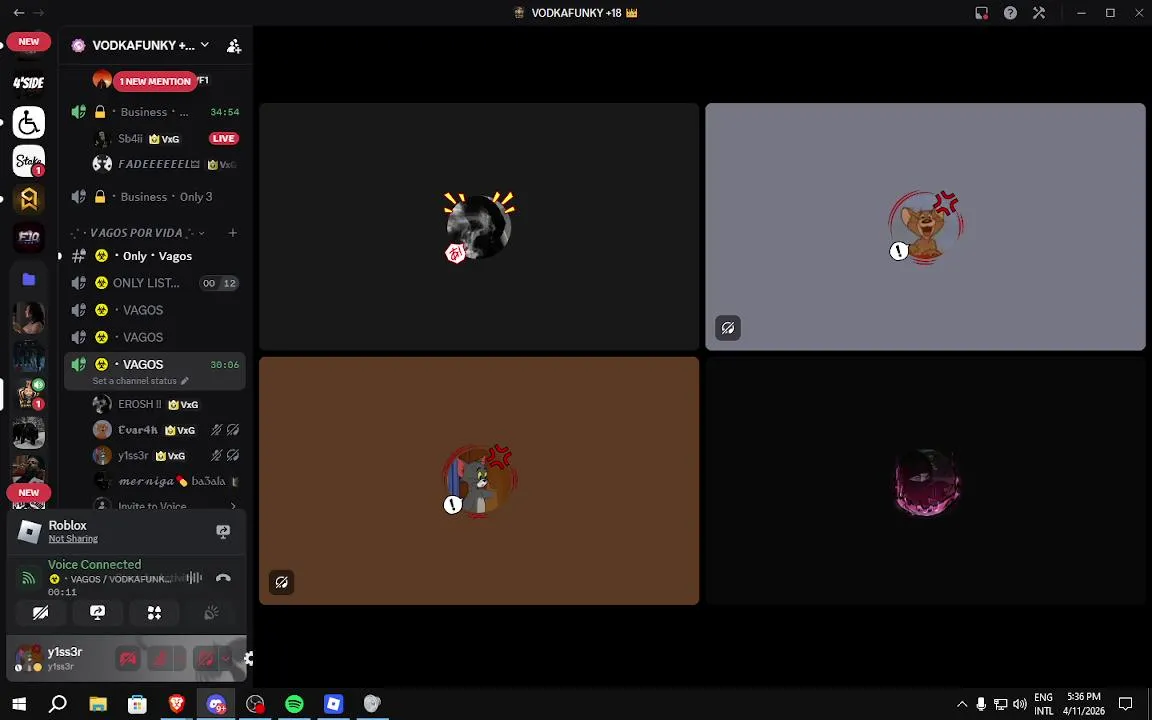
Task: Toggle deafen in user panel
Action: (206, 658)
